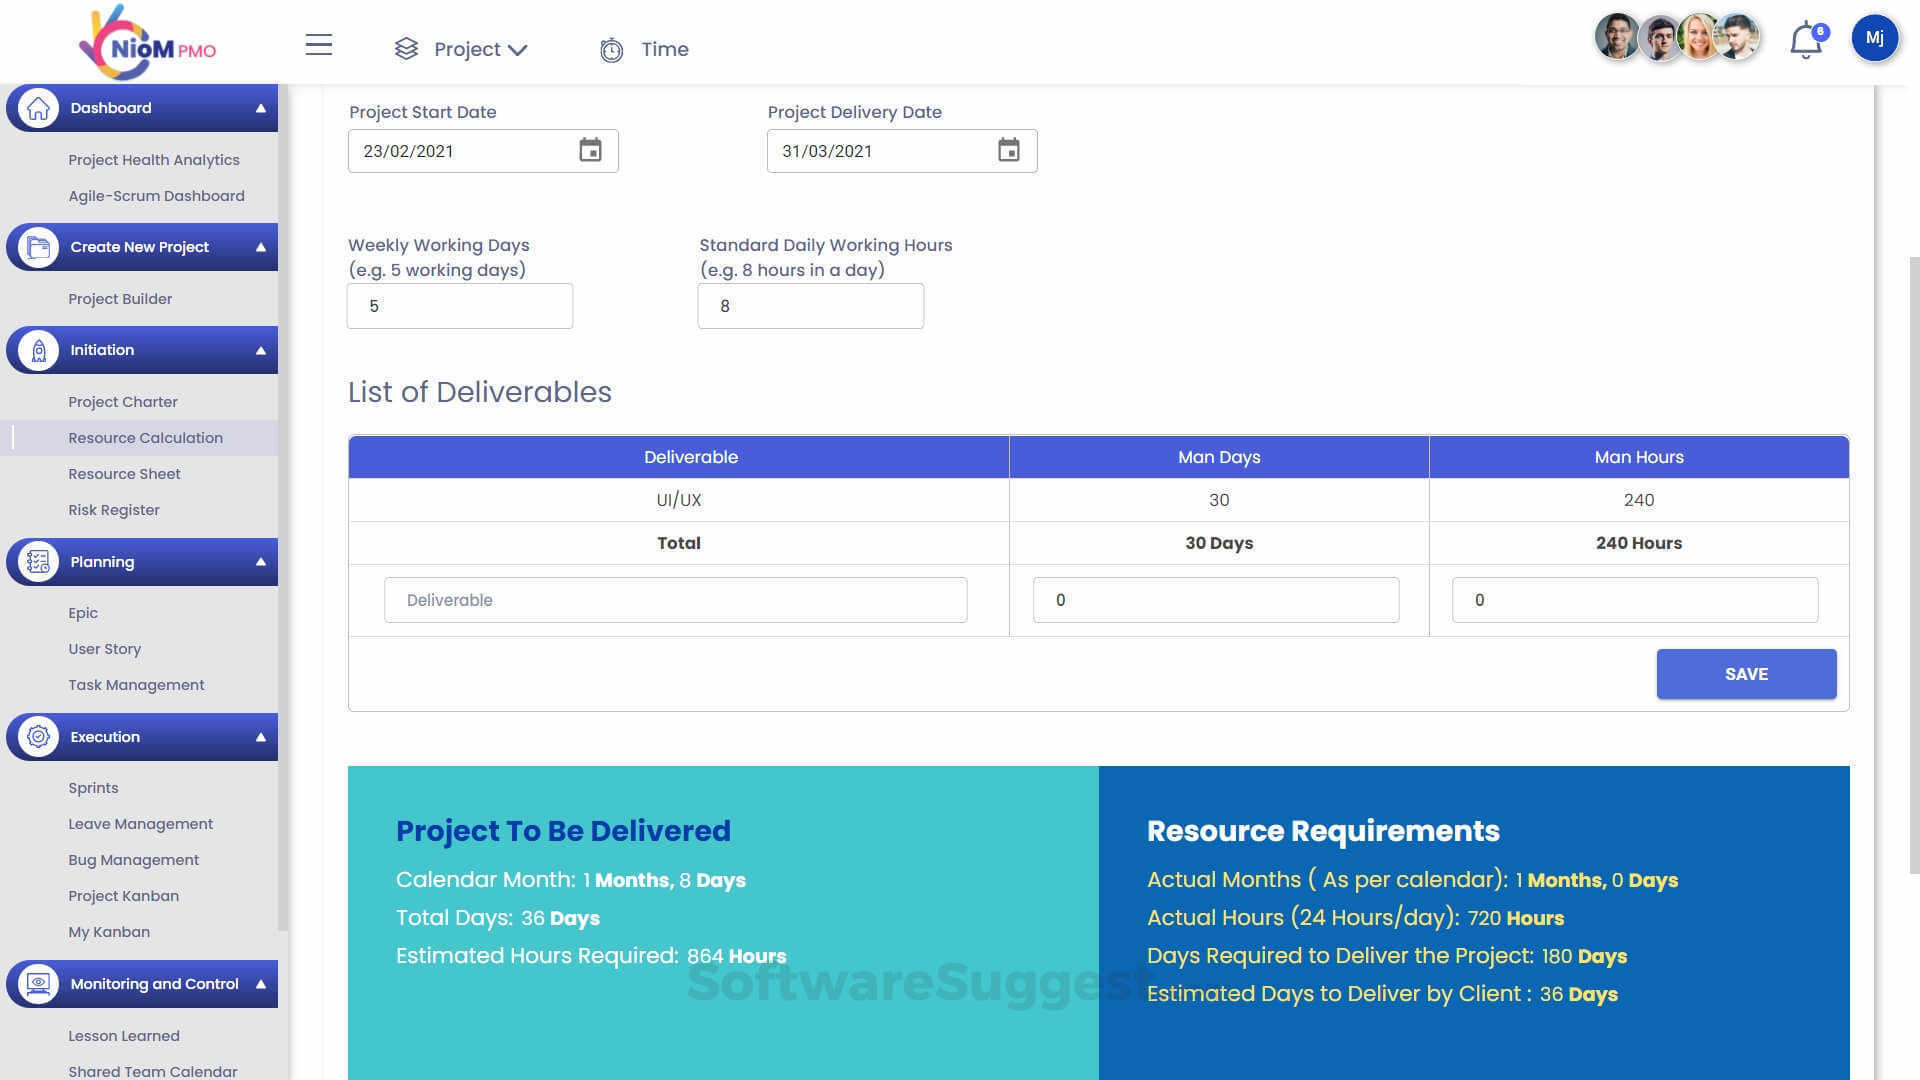
Task: Open the Resource Sheet page
Action: coord(124,473)
